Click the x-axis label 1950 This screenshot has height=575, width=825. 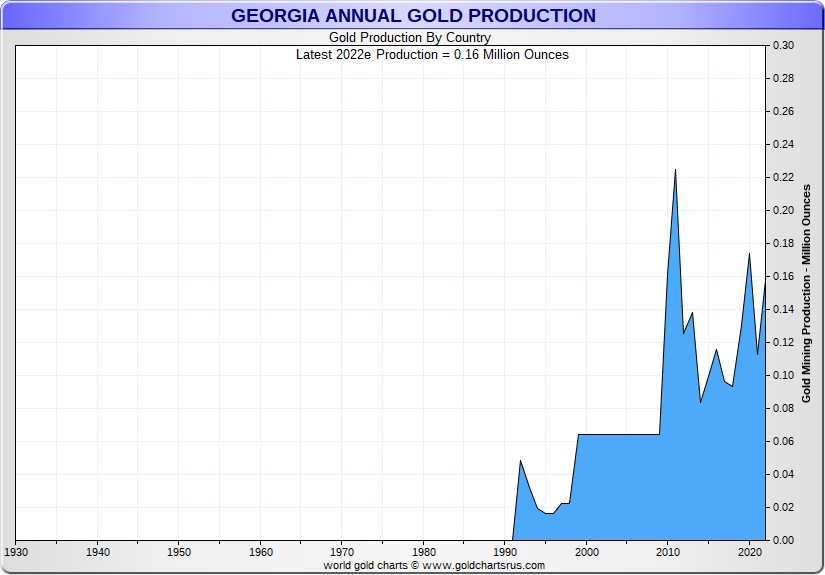point(179,552)
